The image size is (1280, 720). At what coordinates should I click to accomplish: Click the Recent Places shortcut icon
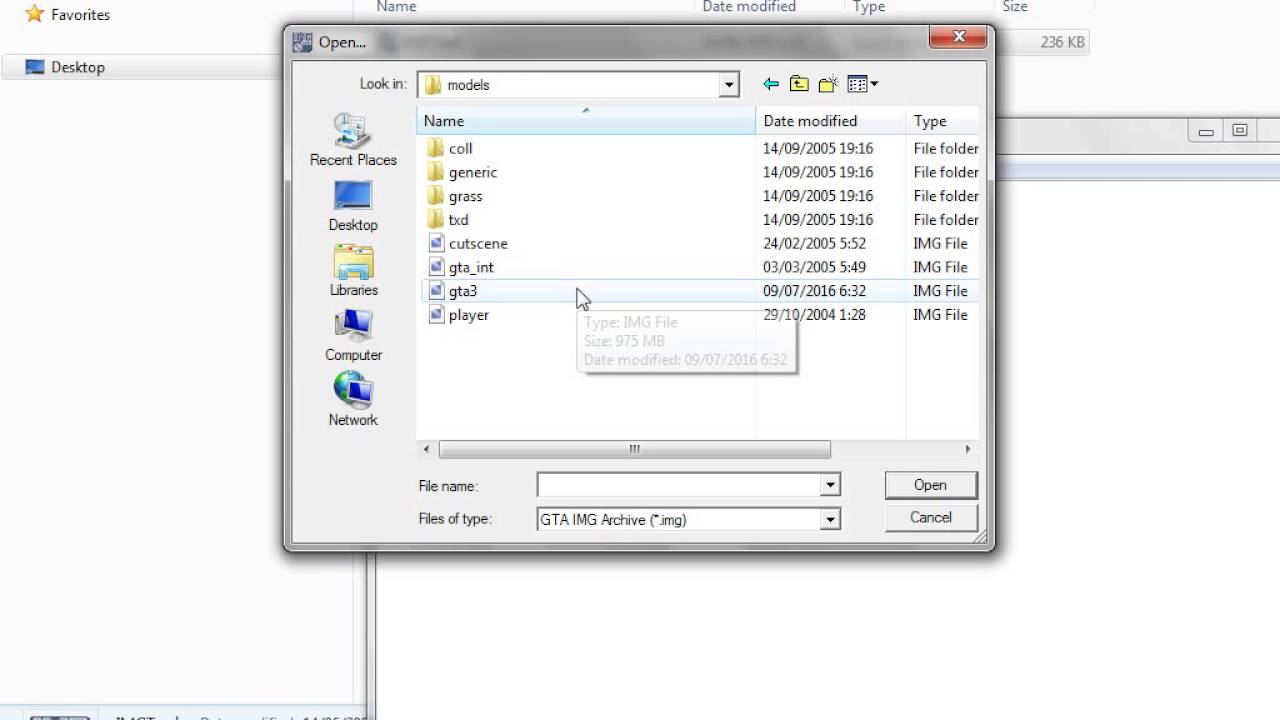point(353,131)
